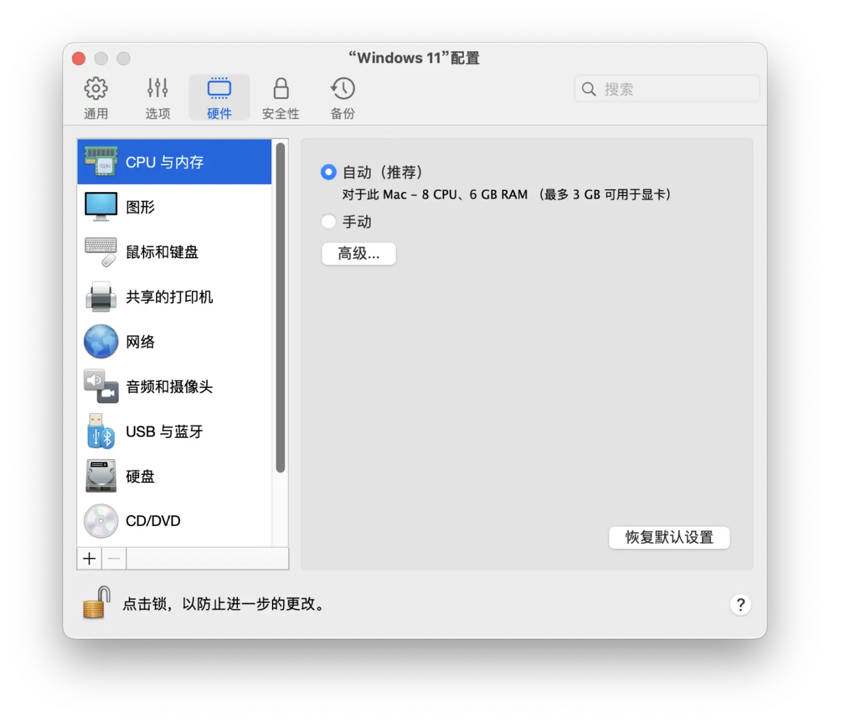Open the 备份 backup tab
Screen dimensions: 864x722
pos(343,98)
